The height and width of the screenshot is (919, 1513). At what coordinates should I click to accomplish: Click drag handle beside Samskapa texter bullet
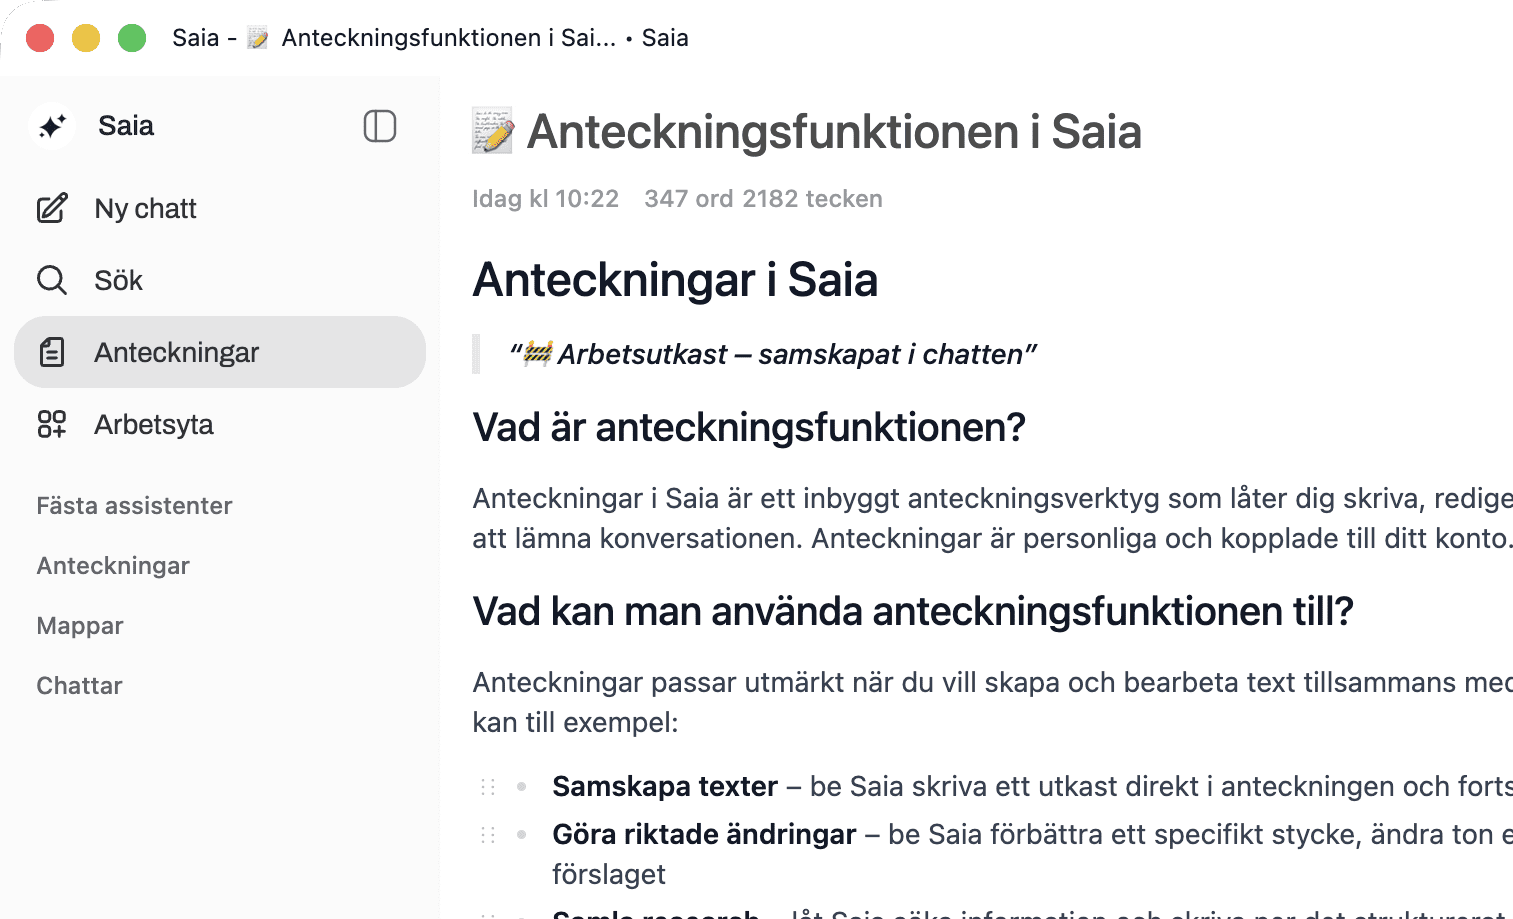pos(488,787)
